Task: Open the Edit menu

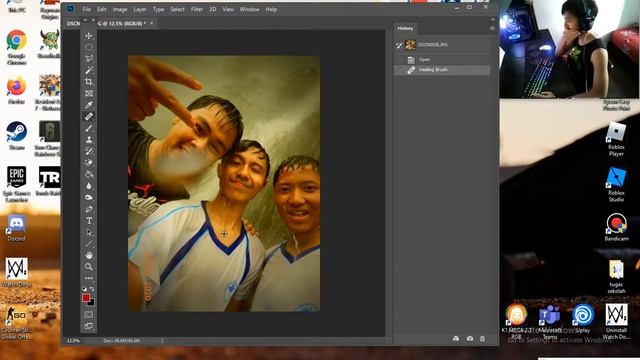Action: pyautogui.click(x=102, y=9)
